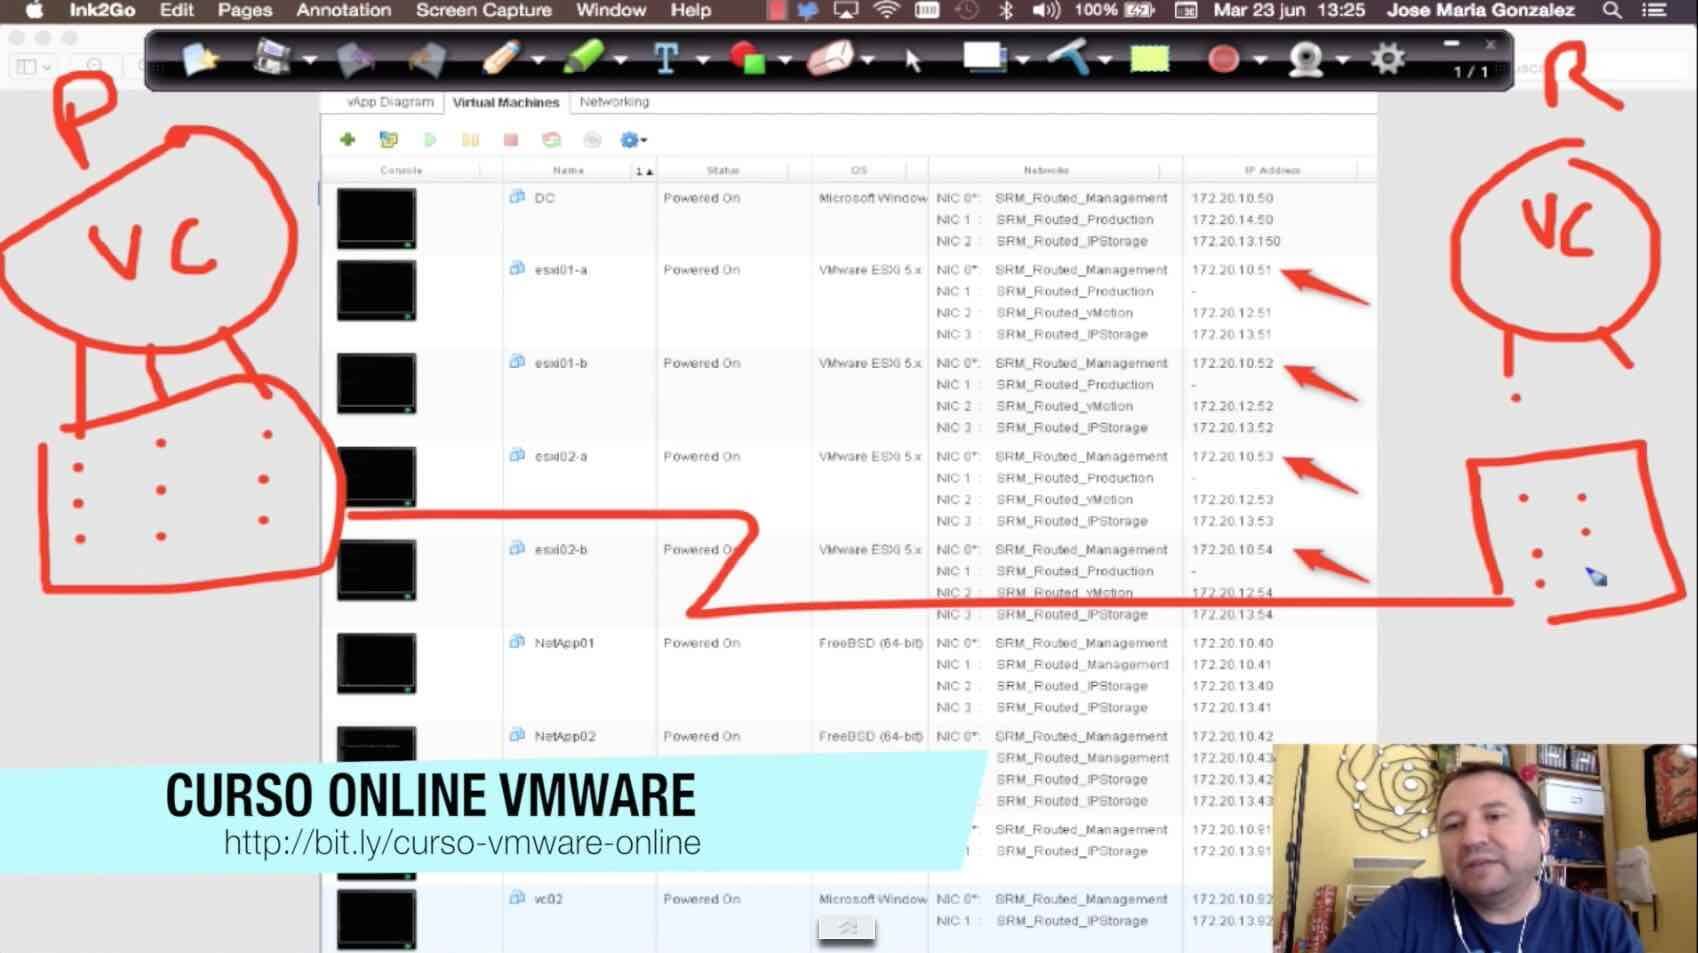Pick the eraser tool
The image size is (1698, 953).
tap(830, 58)
